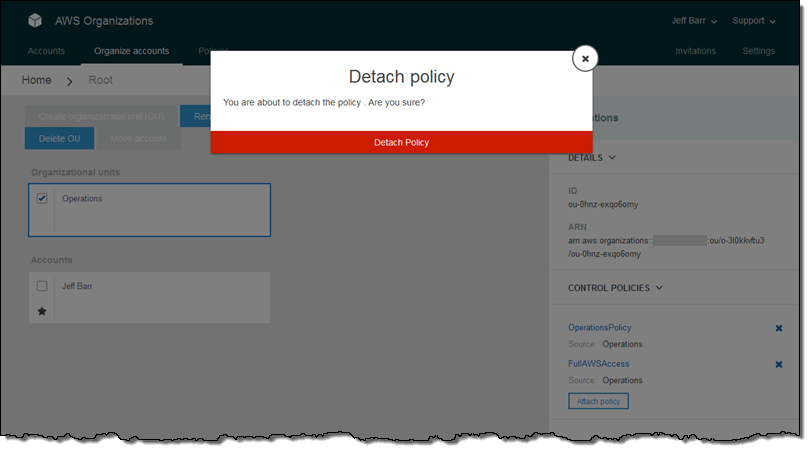Image resolution: width=810 pixels, height=451 pixels.
Task: Open the Invitations tab
Action: click(x=695, y=51)
